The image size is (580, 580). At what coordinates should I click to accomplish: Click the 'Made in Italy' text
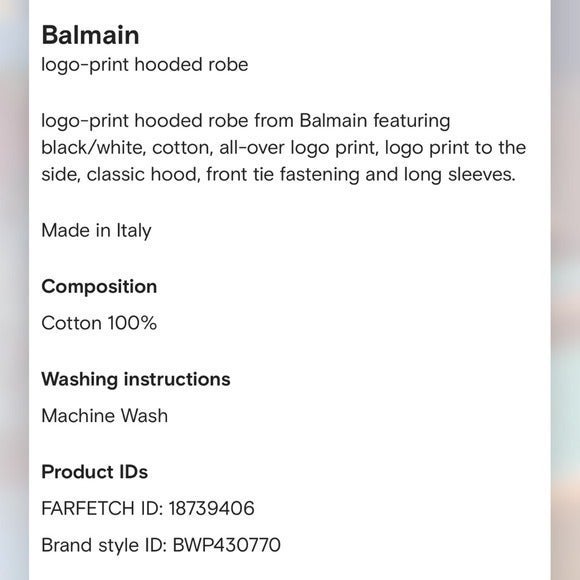(96, 231)
